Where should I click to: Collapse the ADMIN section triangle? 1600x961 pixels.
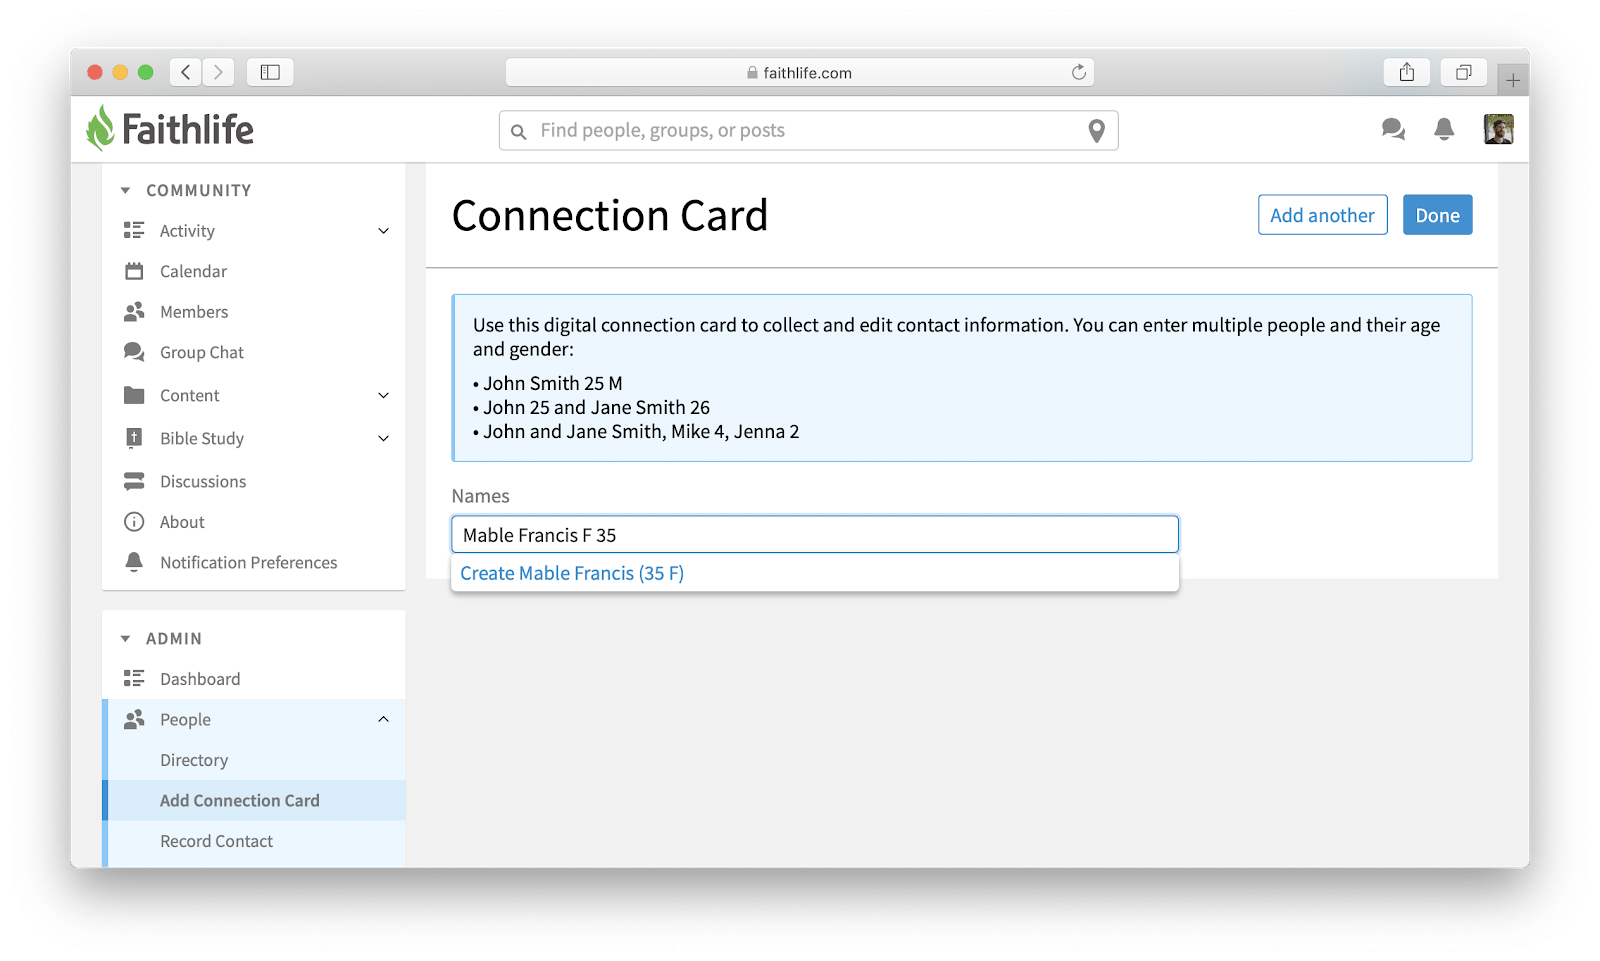pos(125,638)
